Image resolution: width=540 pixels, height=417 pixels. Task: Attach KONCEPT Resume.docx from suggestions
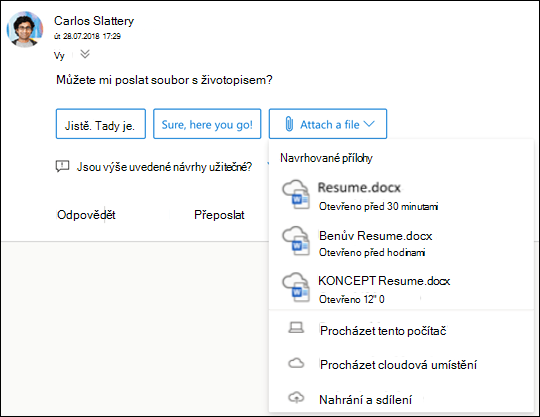click(x=401, y=289)
